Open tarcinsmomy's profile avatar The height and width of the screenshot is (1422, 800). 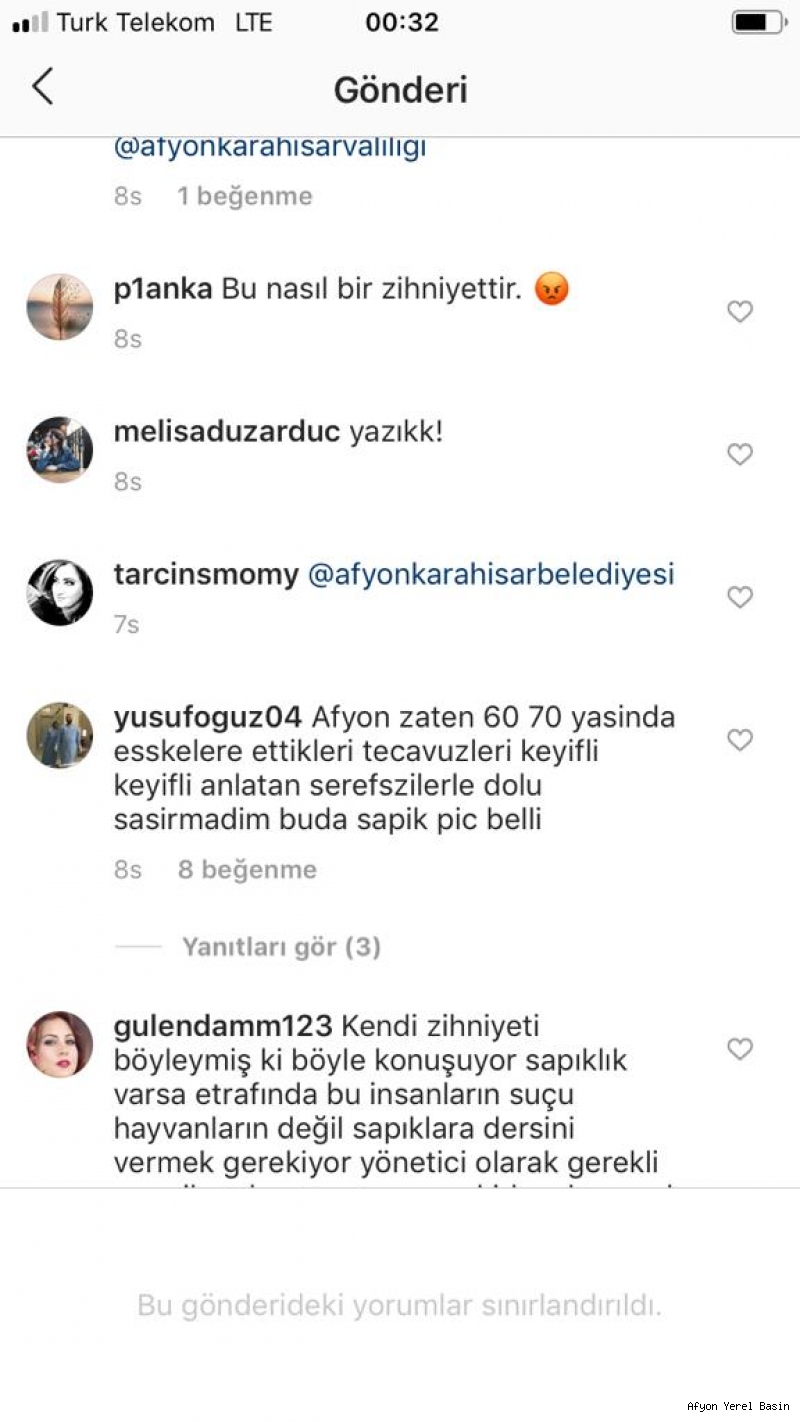click(59, 593)
